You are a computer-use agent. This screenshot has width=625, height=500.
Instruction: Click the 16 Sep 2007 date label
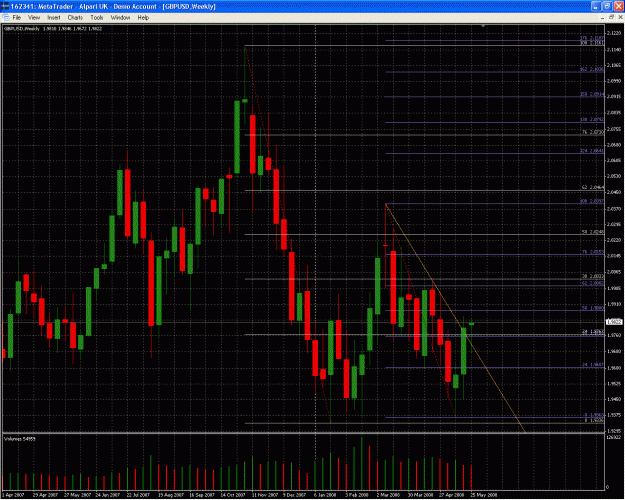[x=202, y=495]
